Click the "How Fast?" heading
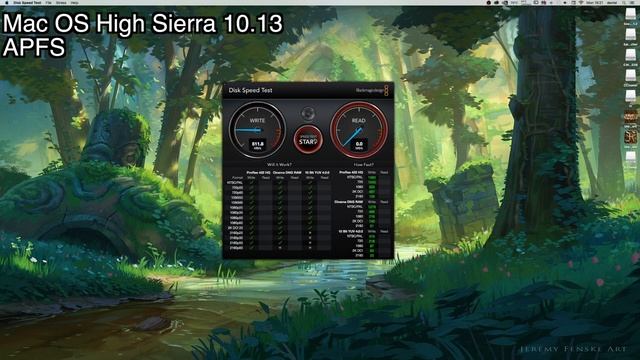Screen dimensions: 640x360 pos(363,164)
